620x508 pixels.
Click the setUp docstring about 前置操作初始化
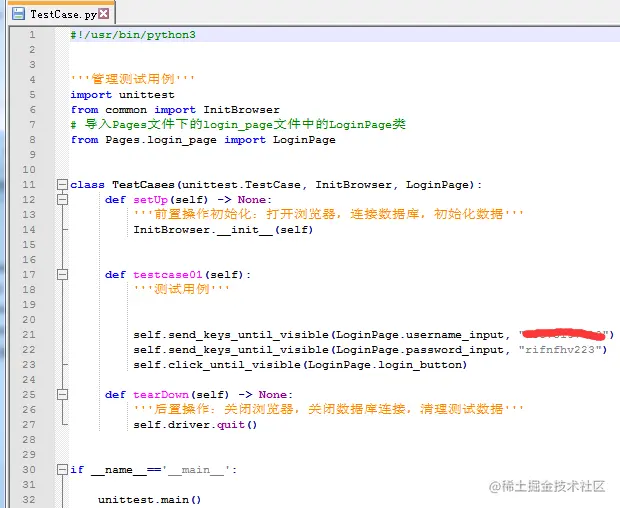click(x=328, y=214)
